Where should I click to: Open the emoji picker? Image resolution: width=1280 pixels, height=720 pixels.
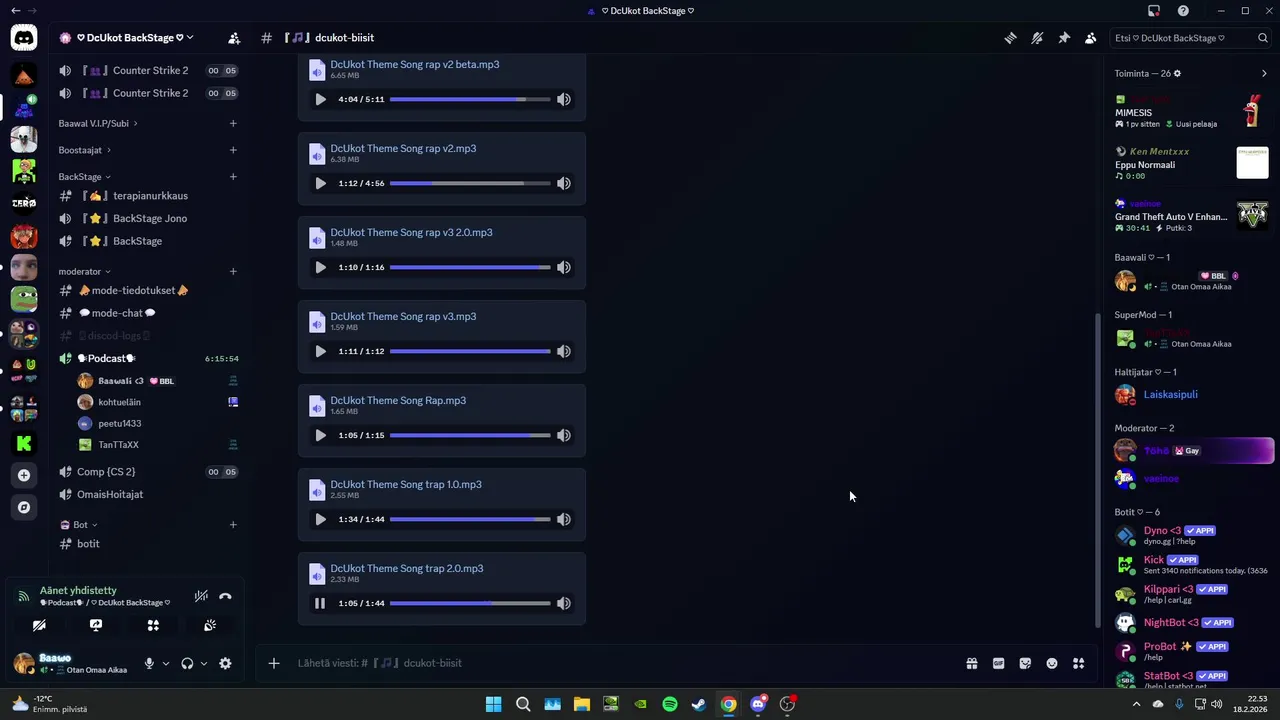click(x=1052, y=663)
